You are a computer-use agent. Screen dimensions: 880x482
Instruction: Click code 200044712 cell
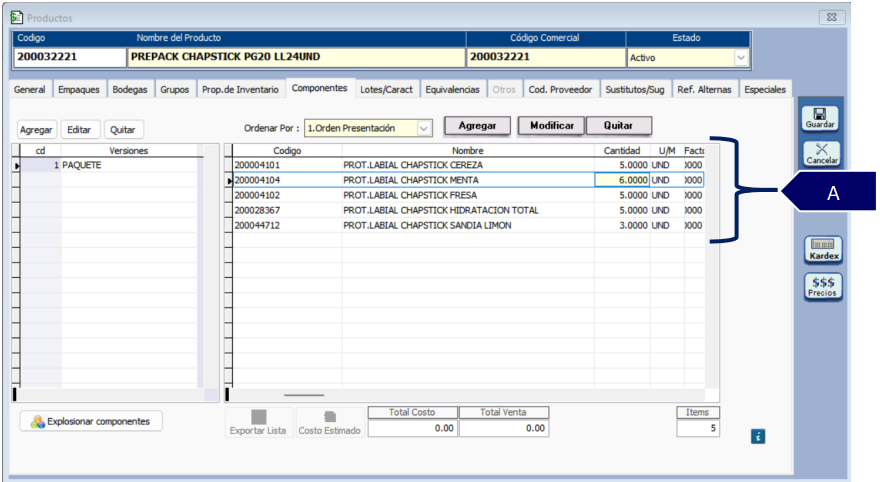point(287,226)
